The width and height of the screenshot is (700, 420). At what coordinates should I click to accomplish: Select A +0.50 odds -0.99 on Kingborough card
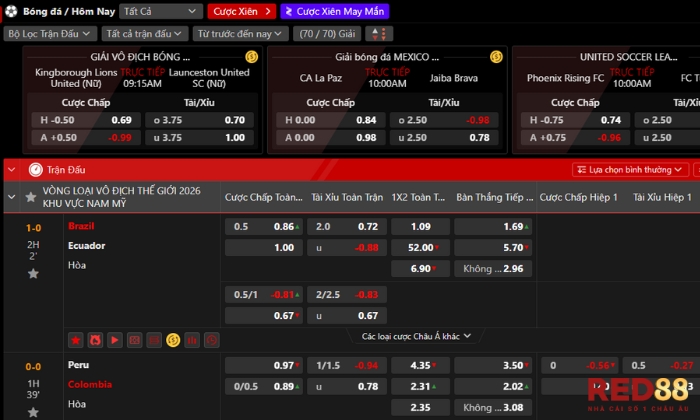(86, 137)
